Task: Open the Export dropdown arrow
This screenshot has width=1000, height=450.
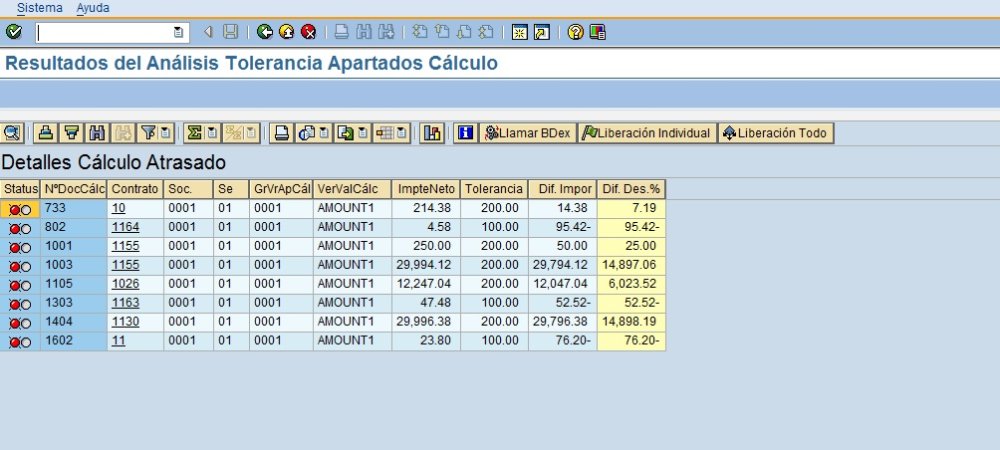Action: point(363,133)
